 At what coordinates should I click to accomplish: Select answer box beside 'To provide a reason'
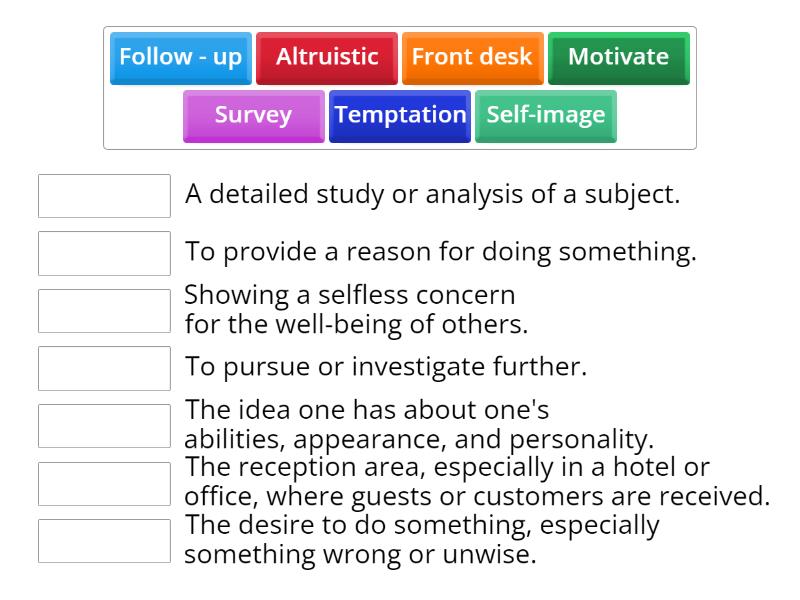(x=104, y=253)
